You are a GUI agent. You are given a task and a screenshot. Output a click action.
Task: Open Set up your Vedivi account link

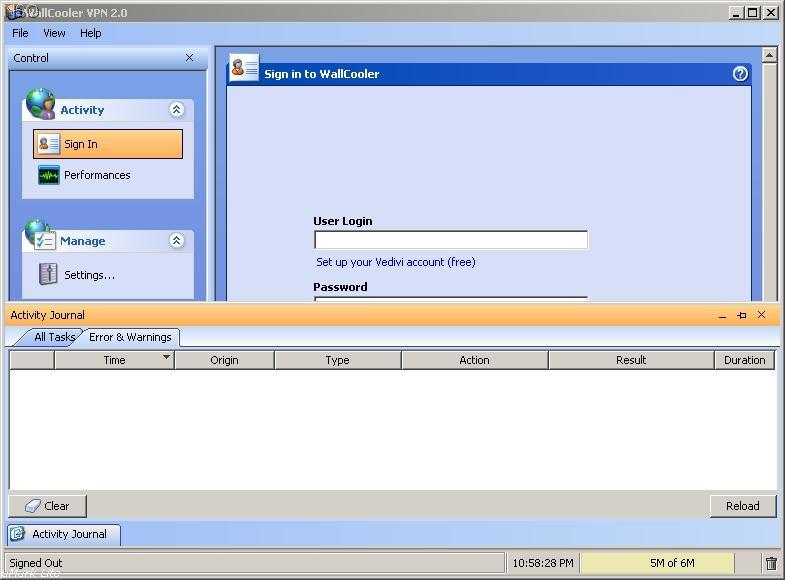pyautogui.click(x=396, y=262)
